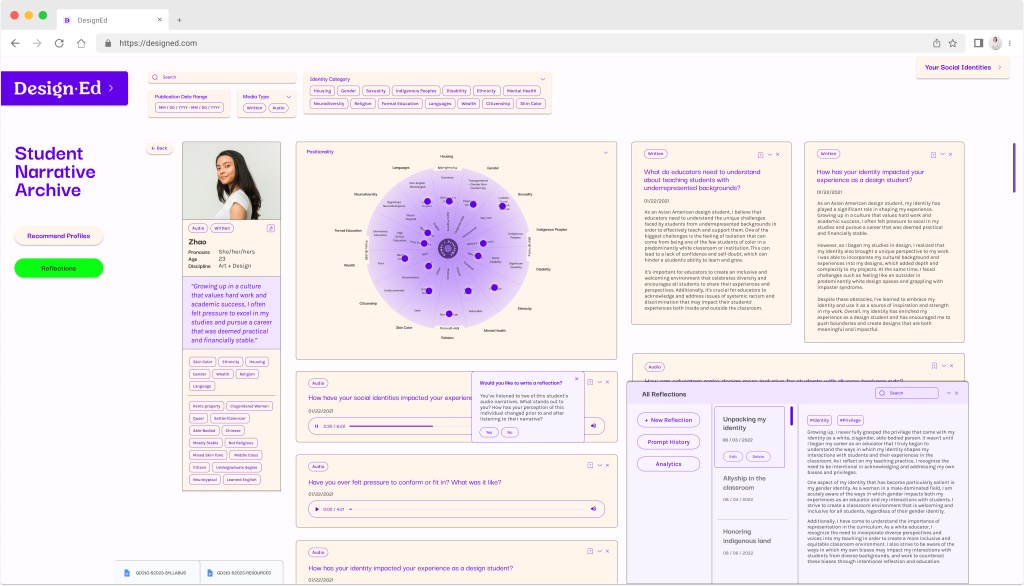Click the volume icon on the conform audio player

tap(593, 509)
